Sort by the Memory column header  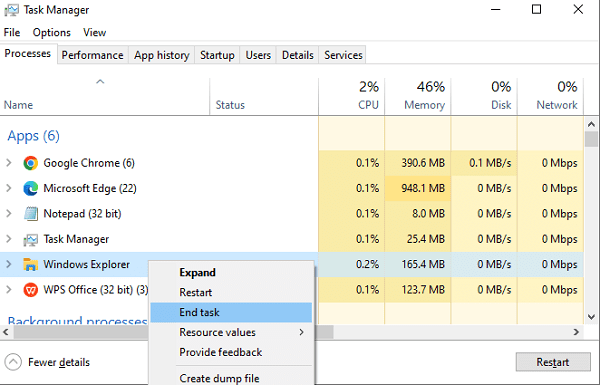(417, 96)
